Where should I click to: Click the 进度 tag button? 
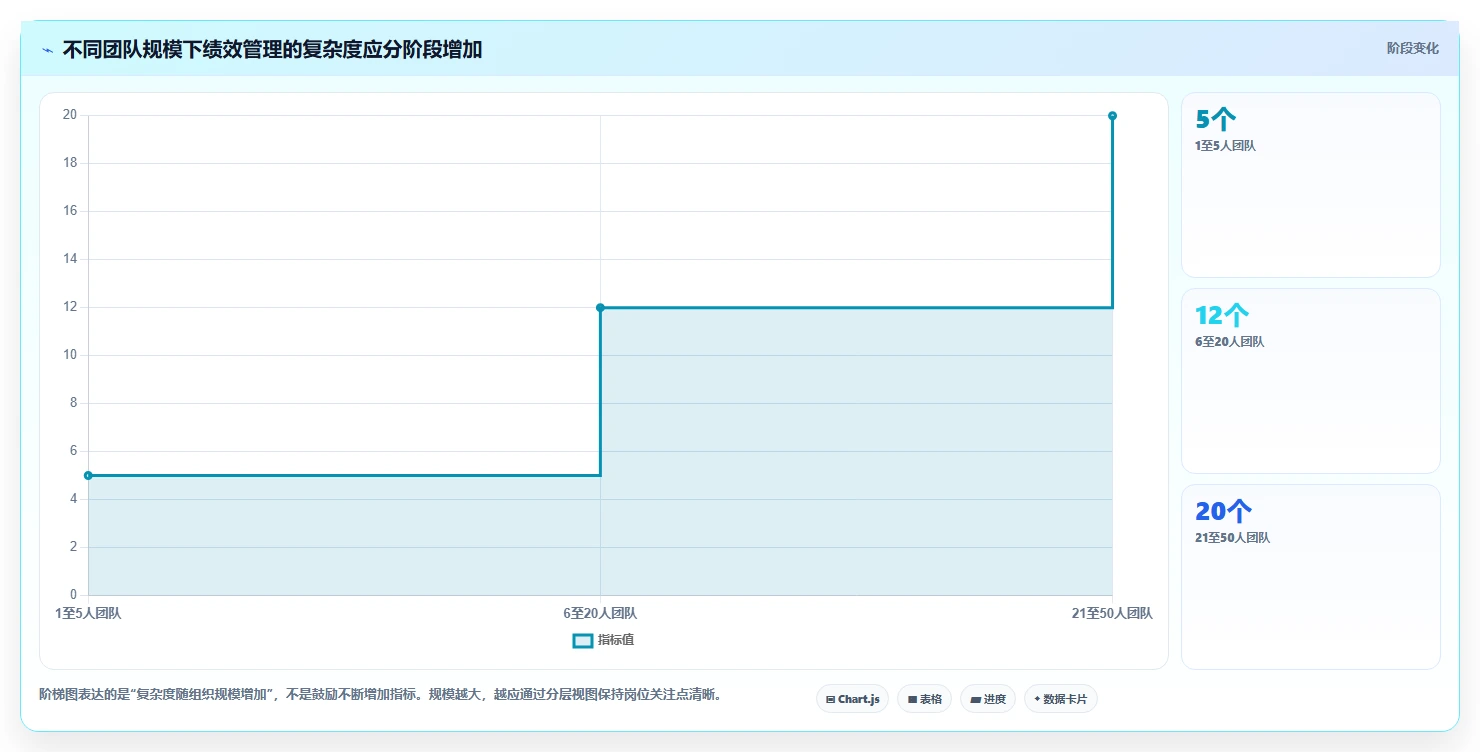pyautogui.click(x=988, y=699)
